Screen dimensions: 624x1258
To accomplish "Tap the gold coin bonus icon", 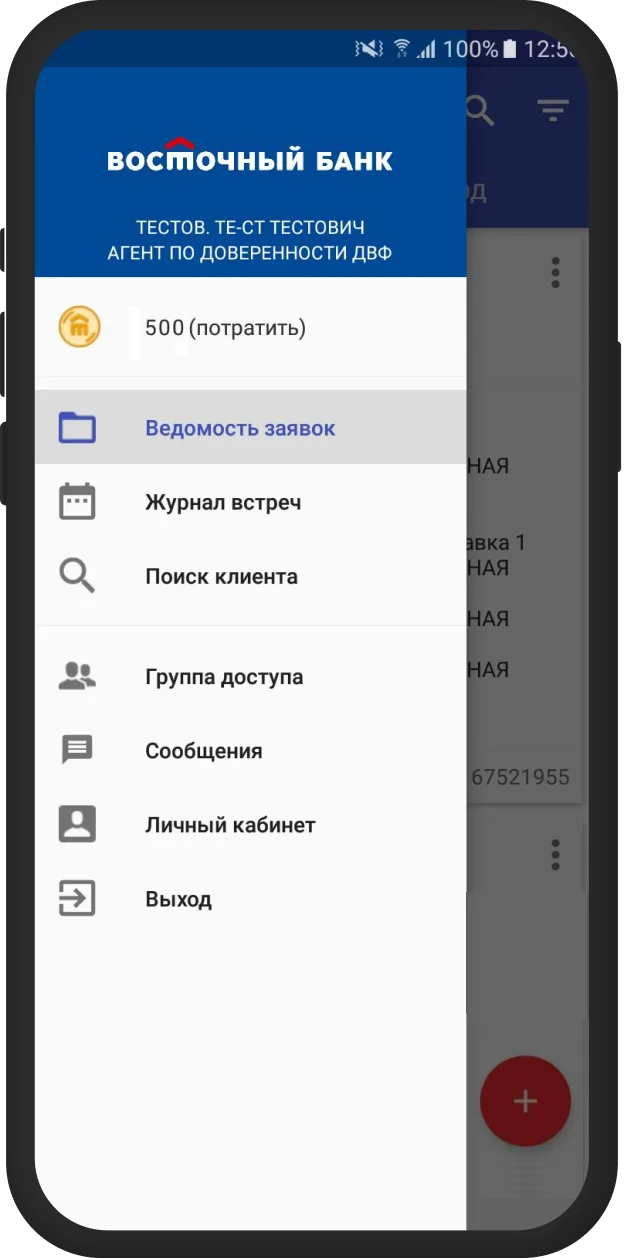I will [78, 327].
